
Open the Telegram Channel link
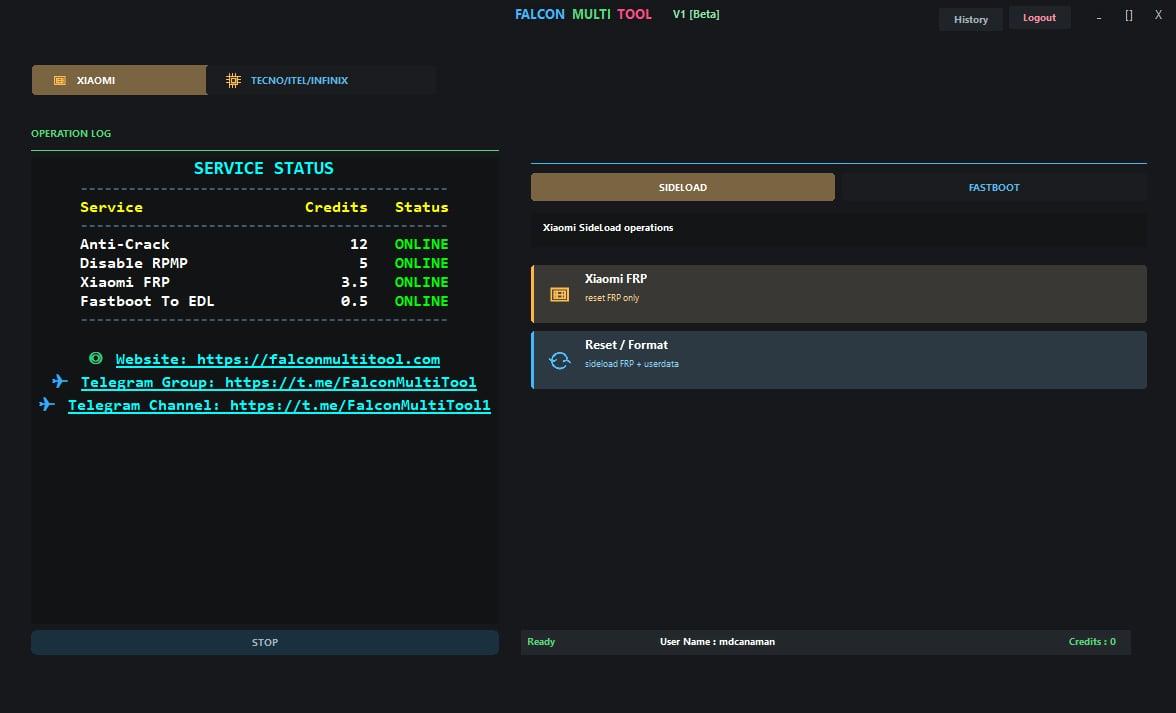click(279, 406)
